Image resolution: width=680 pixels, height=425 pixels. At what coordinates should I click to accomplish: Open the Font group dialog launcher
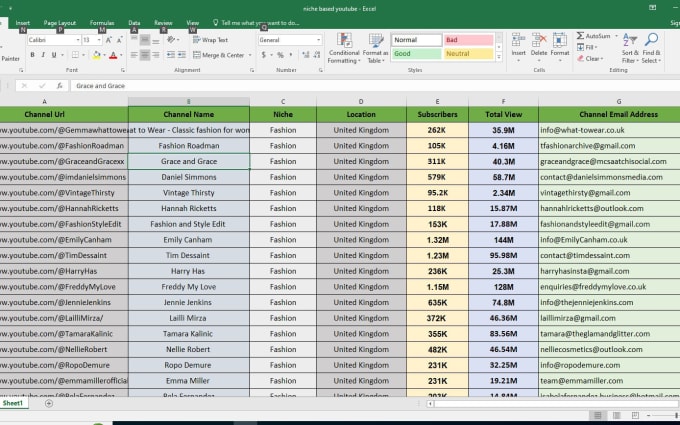pyautogui.click(x=123, y=70)
